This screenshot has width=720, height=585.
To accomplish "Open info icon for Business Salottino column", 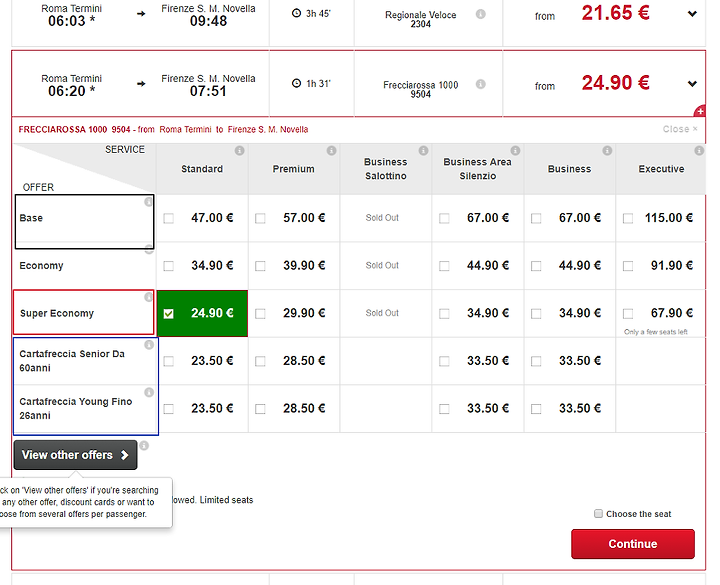I will click(x=423, y=151).
